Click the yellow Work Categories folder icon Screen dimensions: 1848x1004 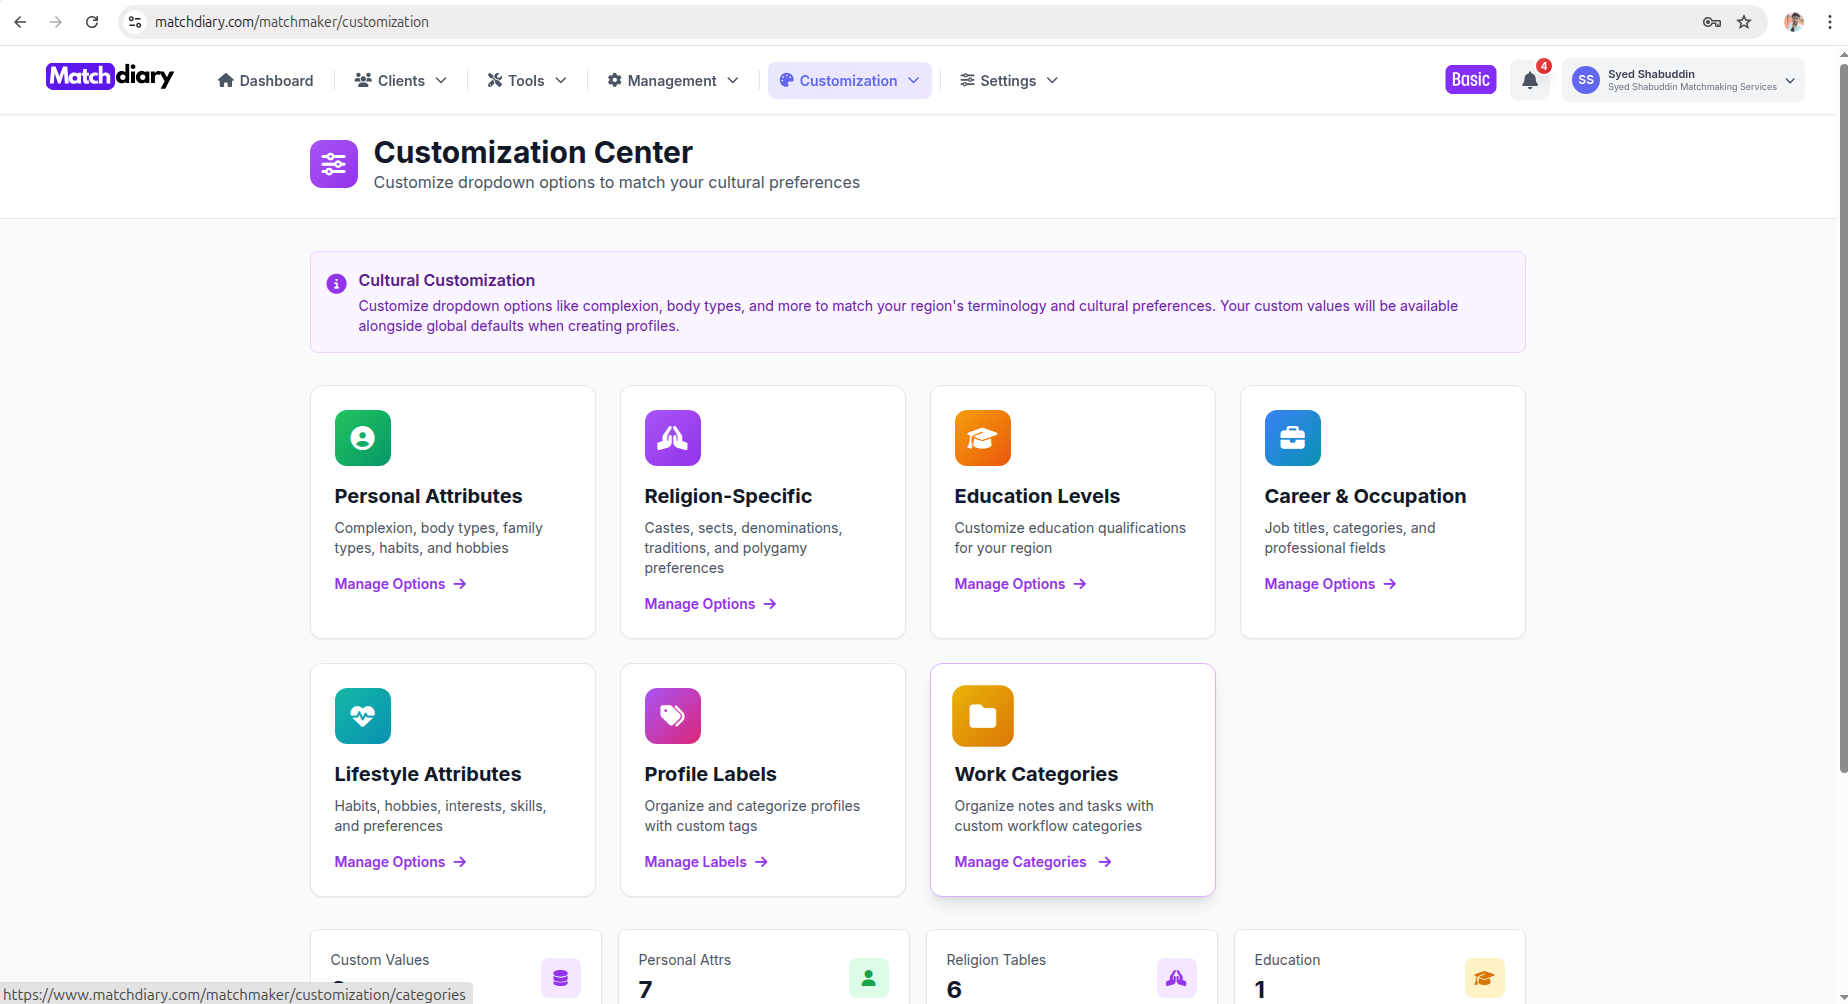pyautogui.click(x=982, y=715)
